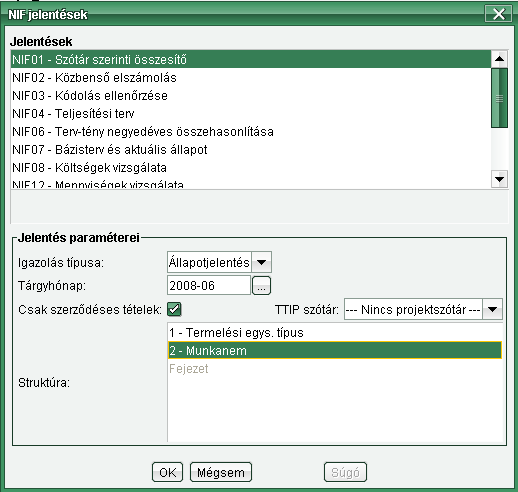Select NIF06 - Terv-tény negyedéves összehasonlítása
This screenshot has height=492, width=518.
[251, 132]
